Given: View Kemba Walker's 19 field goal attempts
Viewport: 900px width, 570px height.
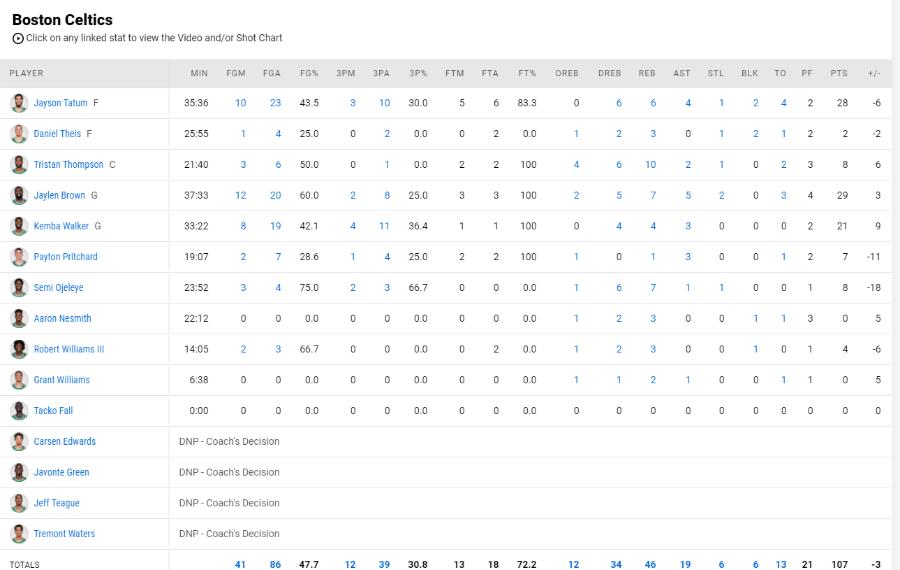Looking at the screenshot, I should pos(276,226).
